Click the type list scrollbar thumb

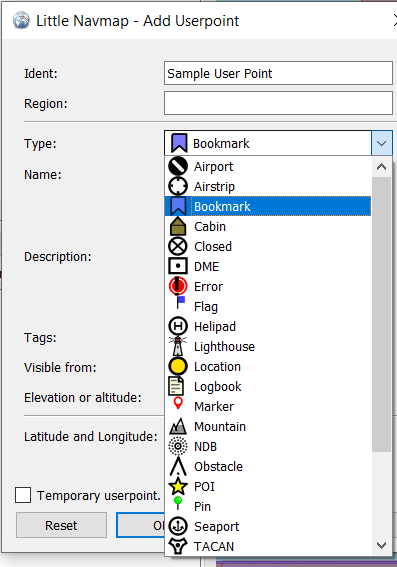point(381,314)
